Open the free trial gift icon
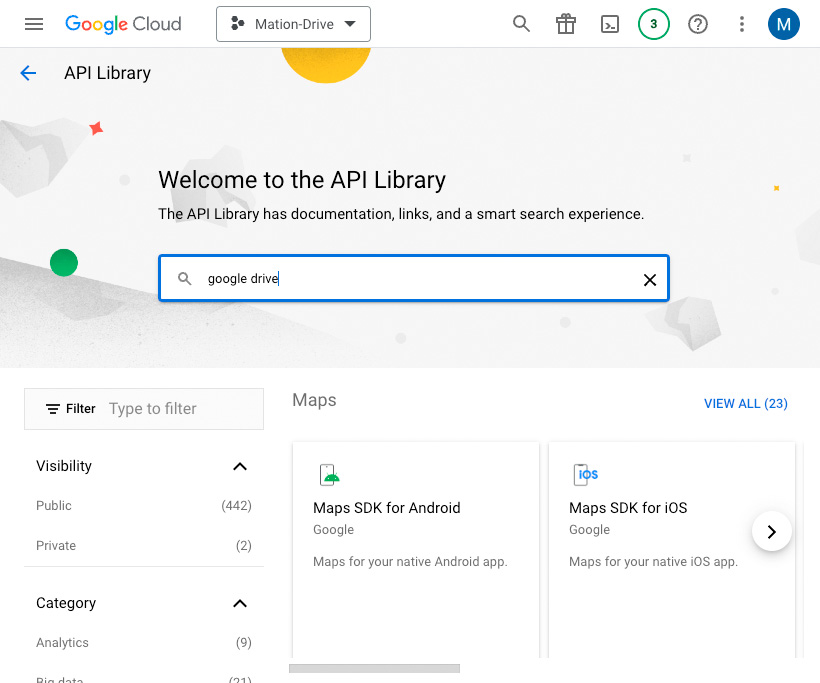820x683 pixels. (566, 24)
